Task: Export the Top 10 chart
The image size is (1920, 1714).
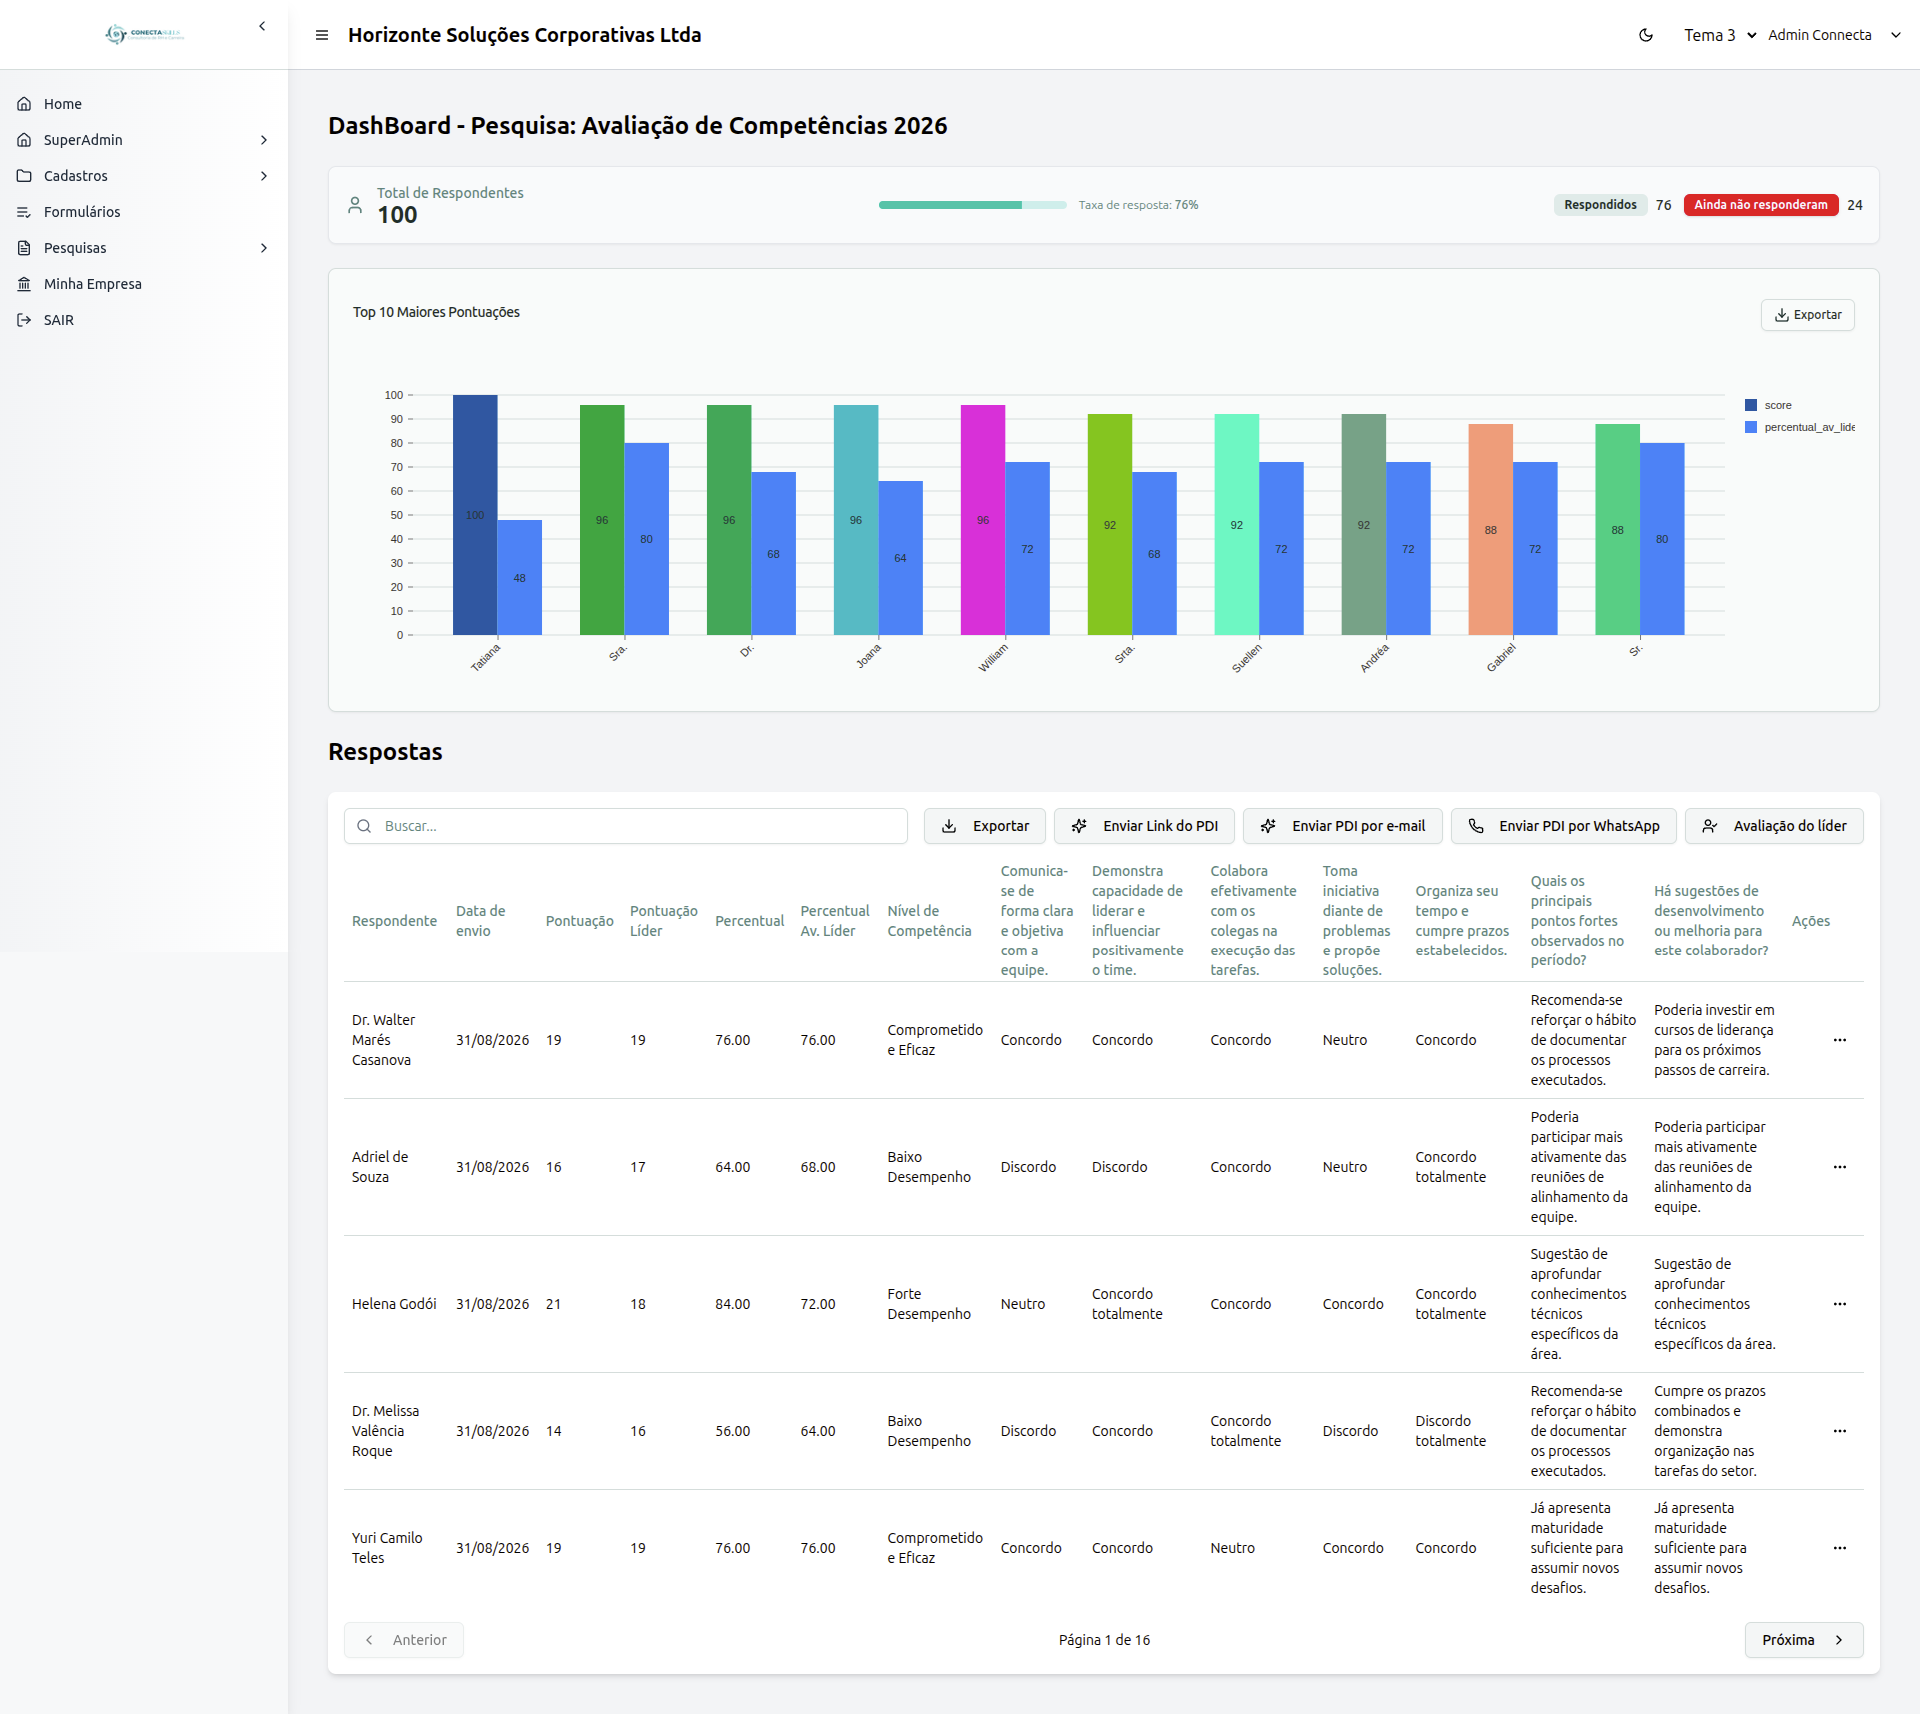Action: click(1807, 315)
